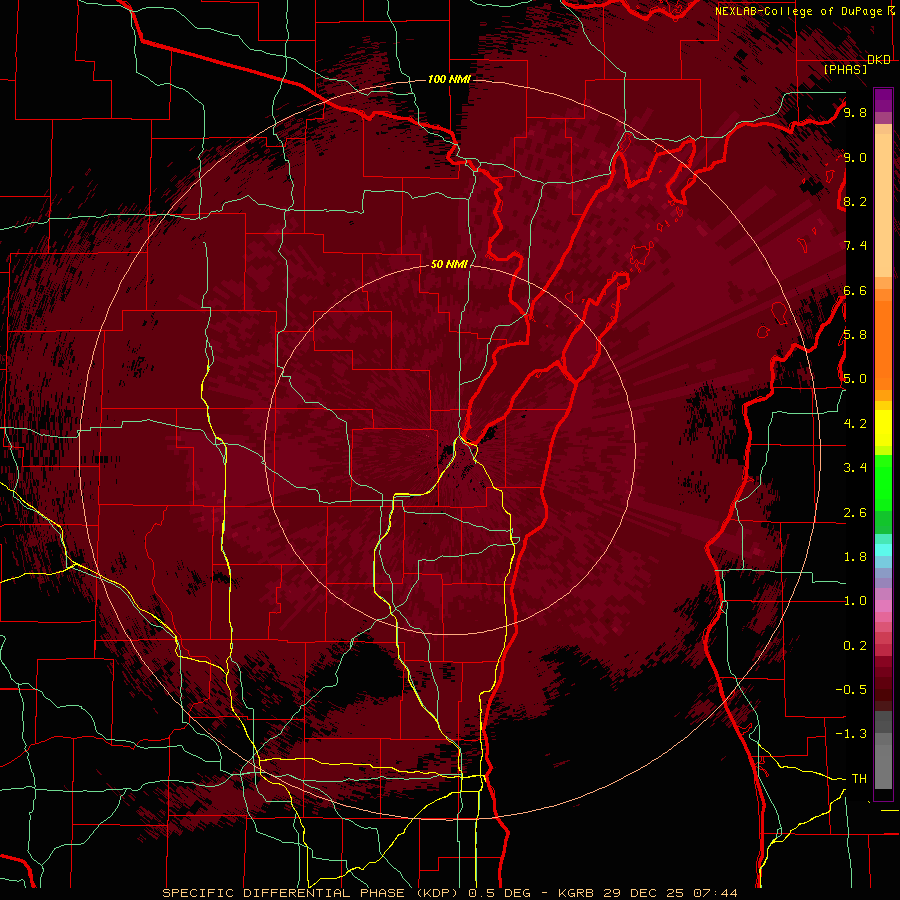Screen dimensions: 900x900
Task: Click the 7.4 scale value
Action: point(855,246)
